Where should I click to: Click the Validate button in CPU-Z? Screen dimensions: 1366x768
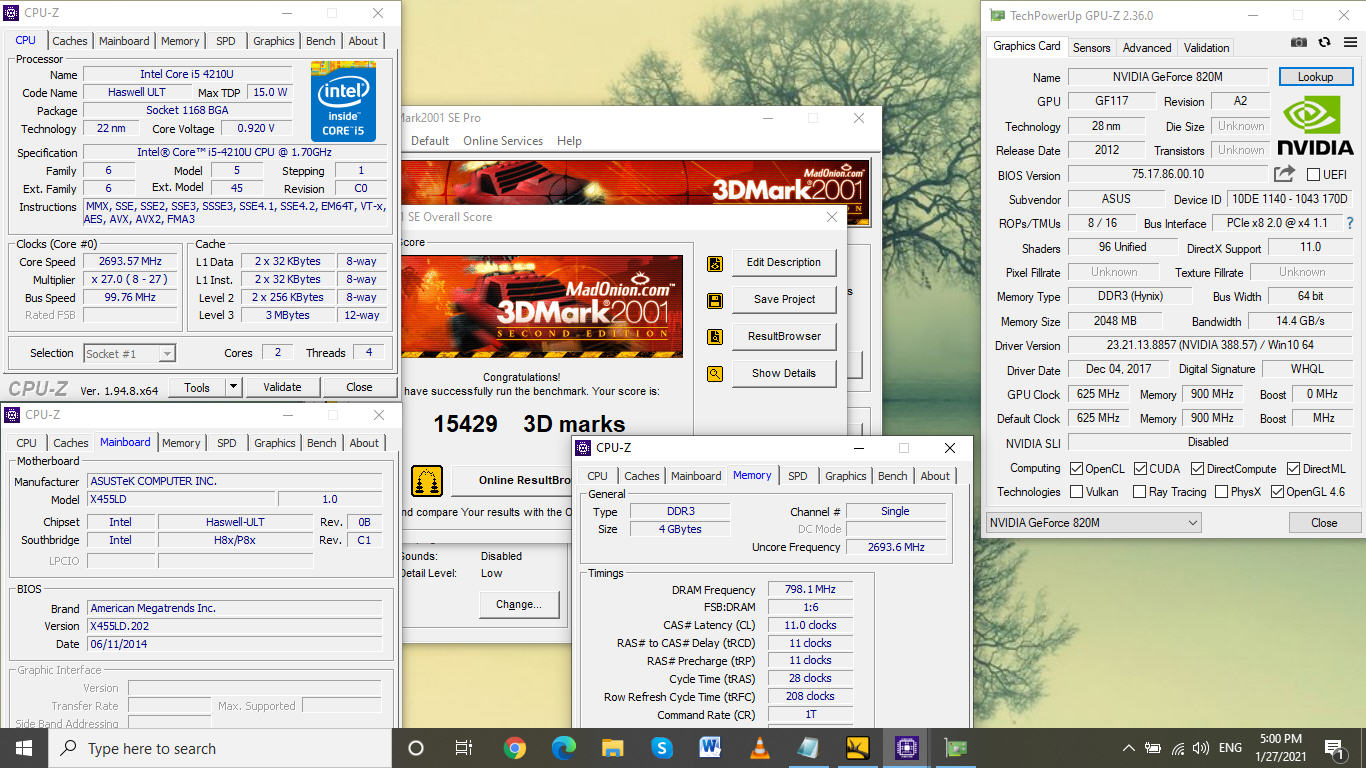pyautogui.click(x=282, y=387)
